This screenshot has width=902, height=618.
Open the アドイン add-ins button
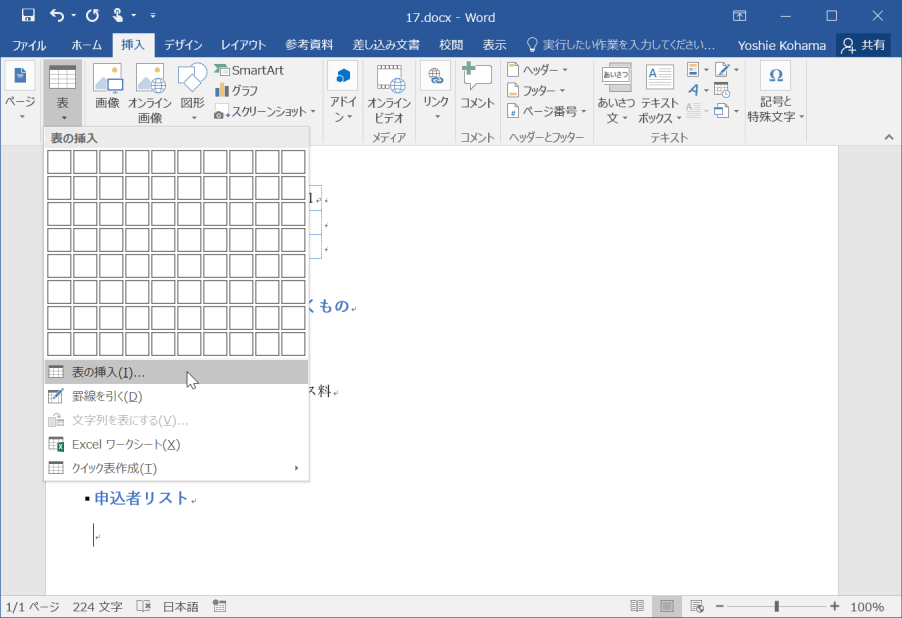[343, 93]
